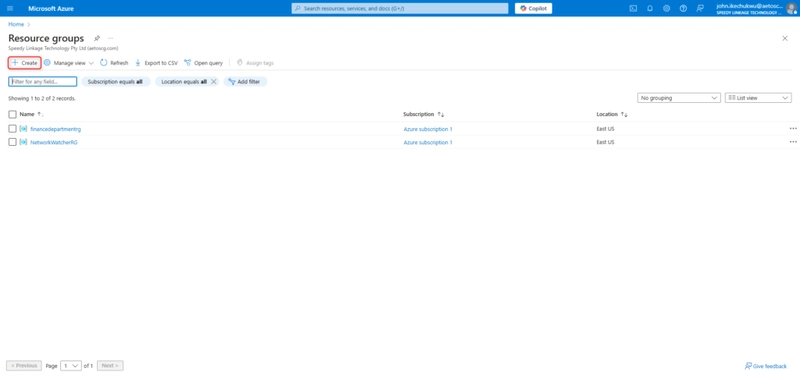The image size is (800, 379).
Task: Focus the Filter for any field box
Action: click(43, 82)
